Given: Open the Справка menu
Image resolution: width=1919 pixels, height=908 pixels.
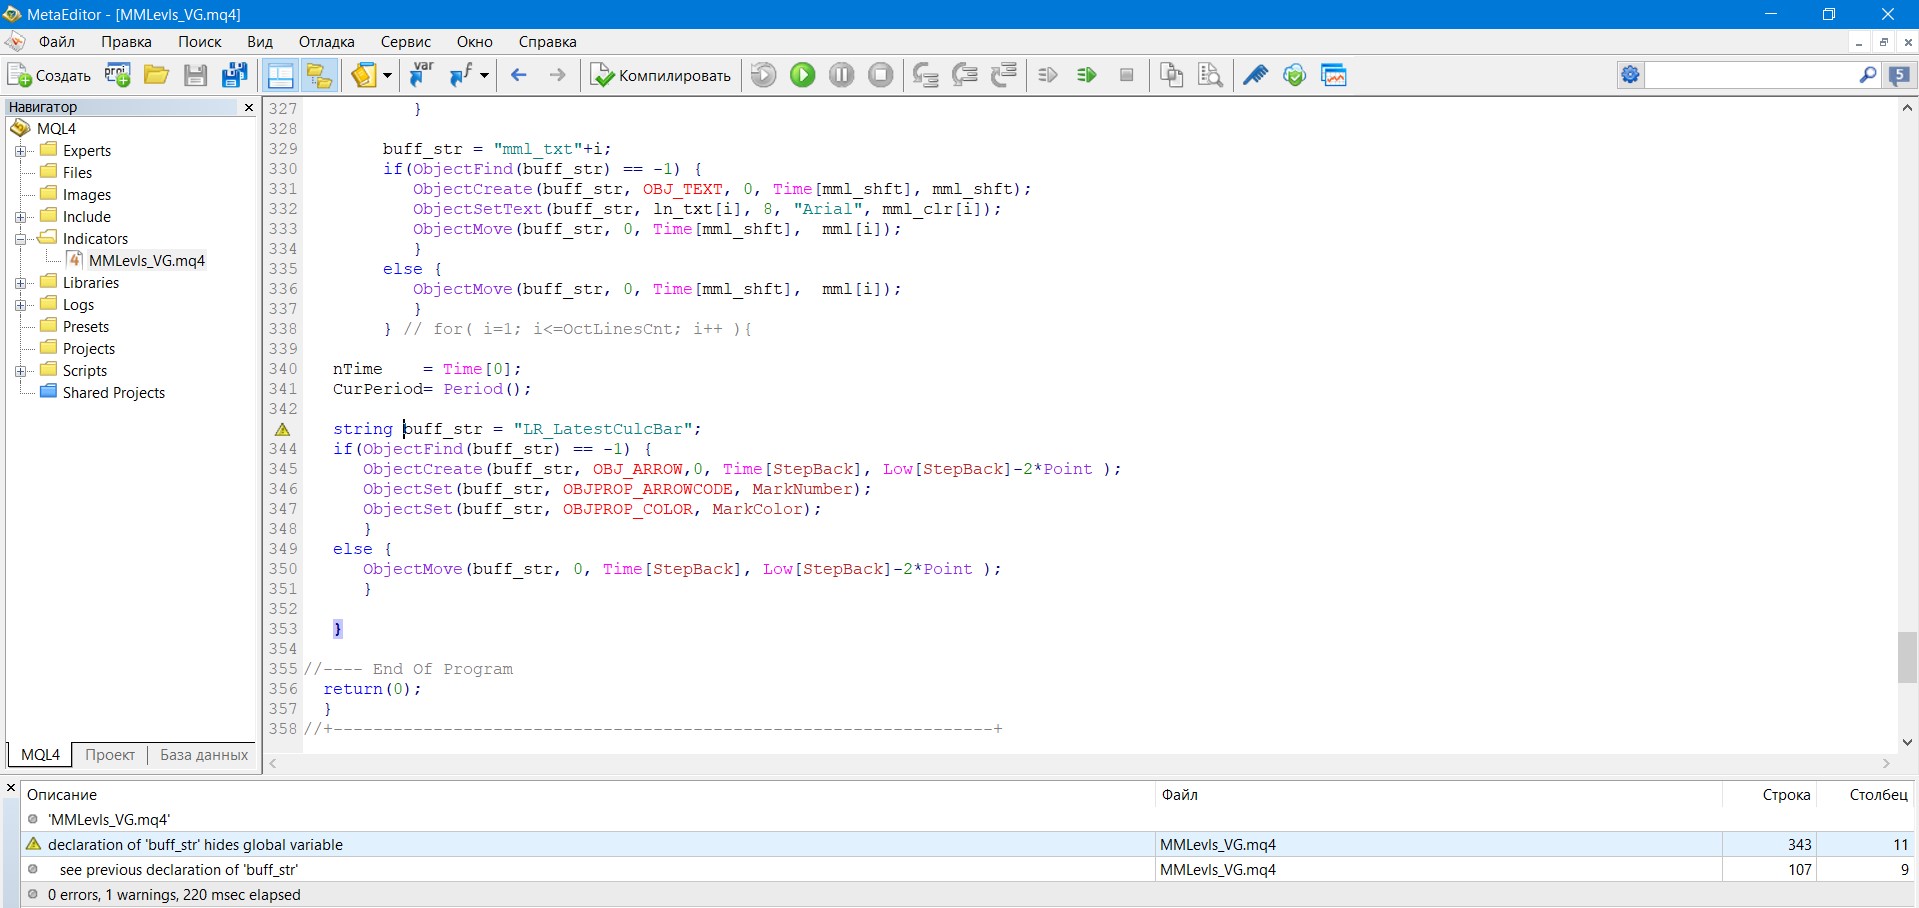Looking at the screenshot, I should pyautogui.click(x=548, y=42).
